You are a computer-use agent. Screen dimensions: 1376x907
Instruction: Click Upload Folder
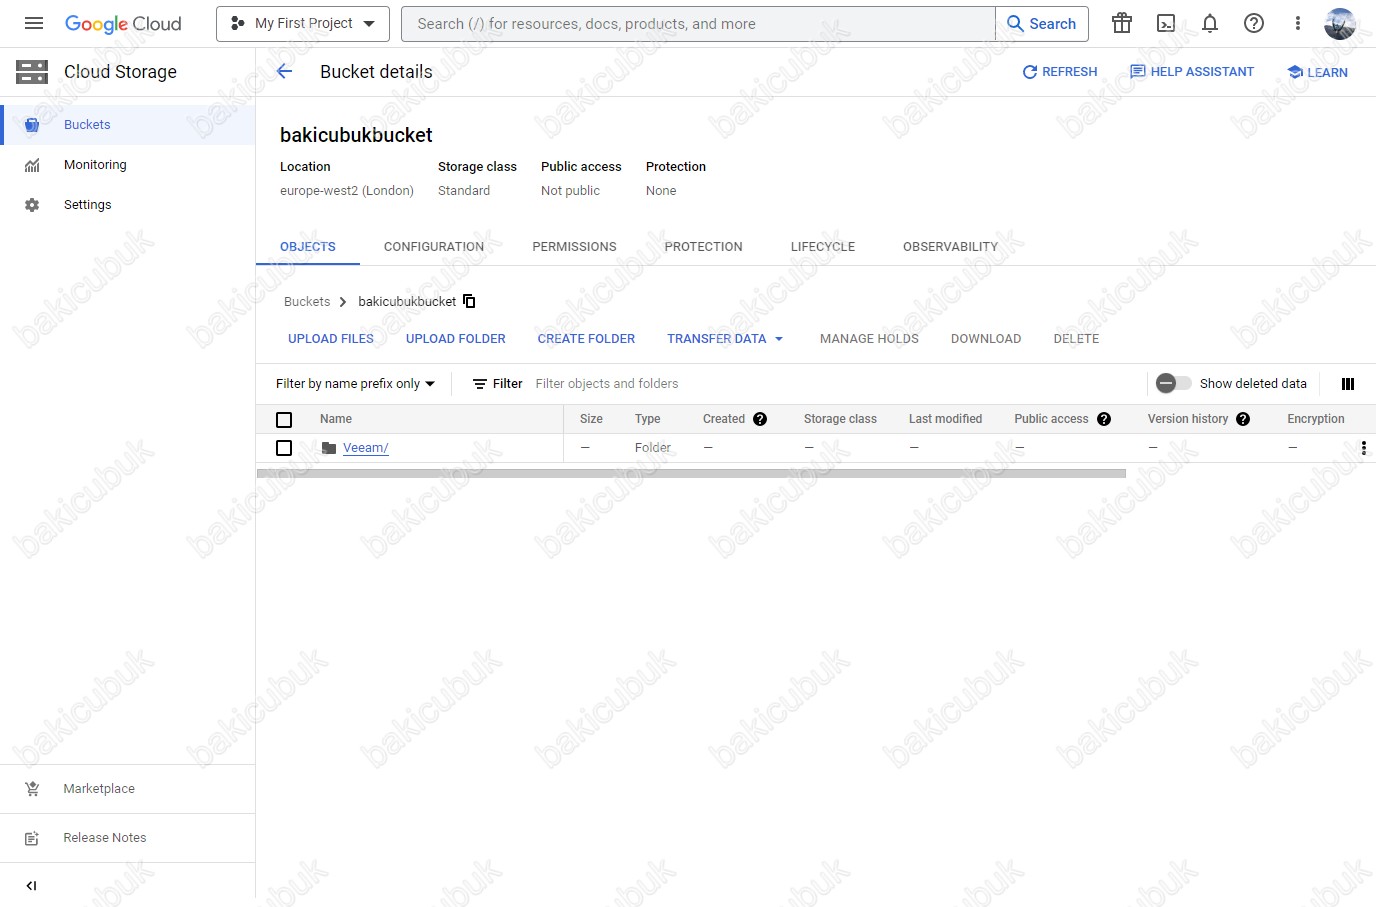(x=456, y=339)
